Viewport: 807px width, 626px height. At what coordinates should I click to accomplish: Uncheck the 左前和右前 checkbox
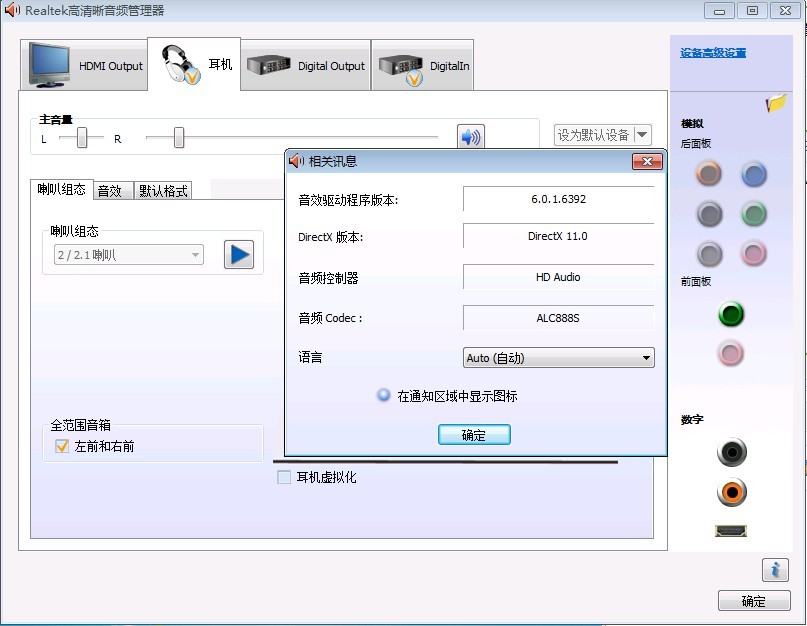[x=62, y=446]
